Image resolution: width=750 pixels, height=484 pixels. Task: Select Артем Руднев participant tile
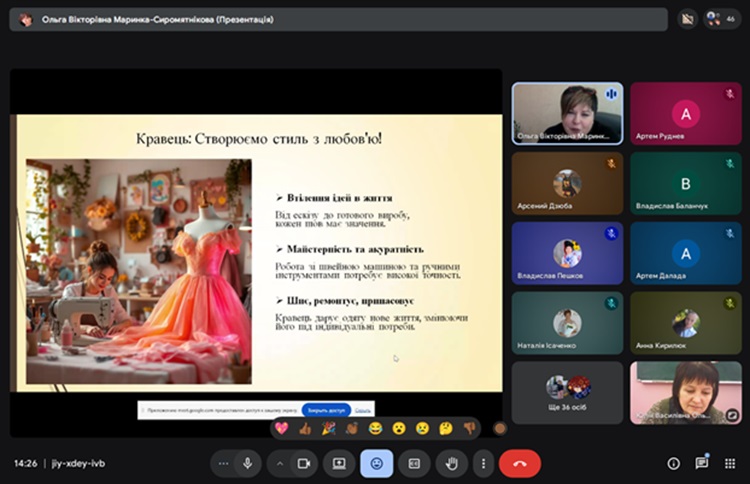pos(685,114)
